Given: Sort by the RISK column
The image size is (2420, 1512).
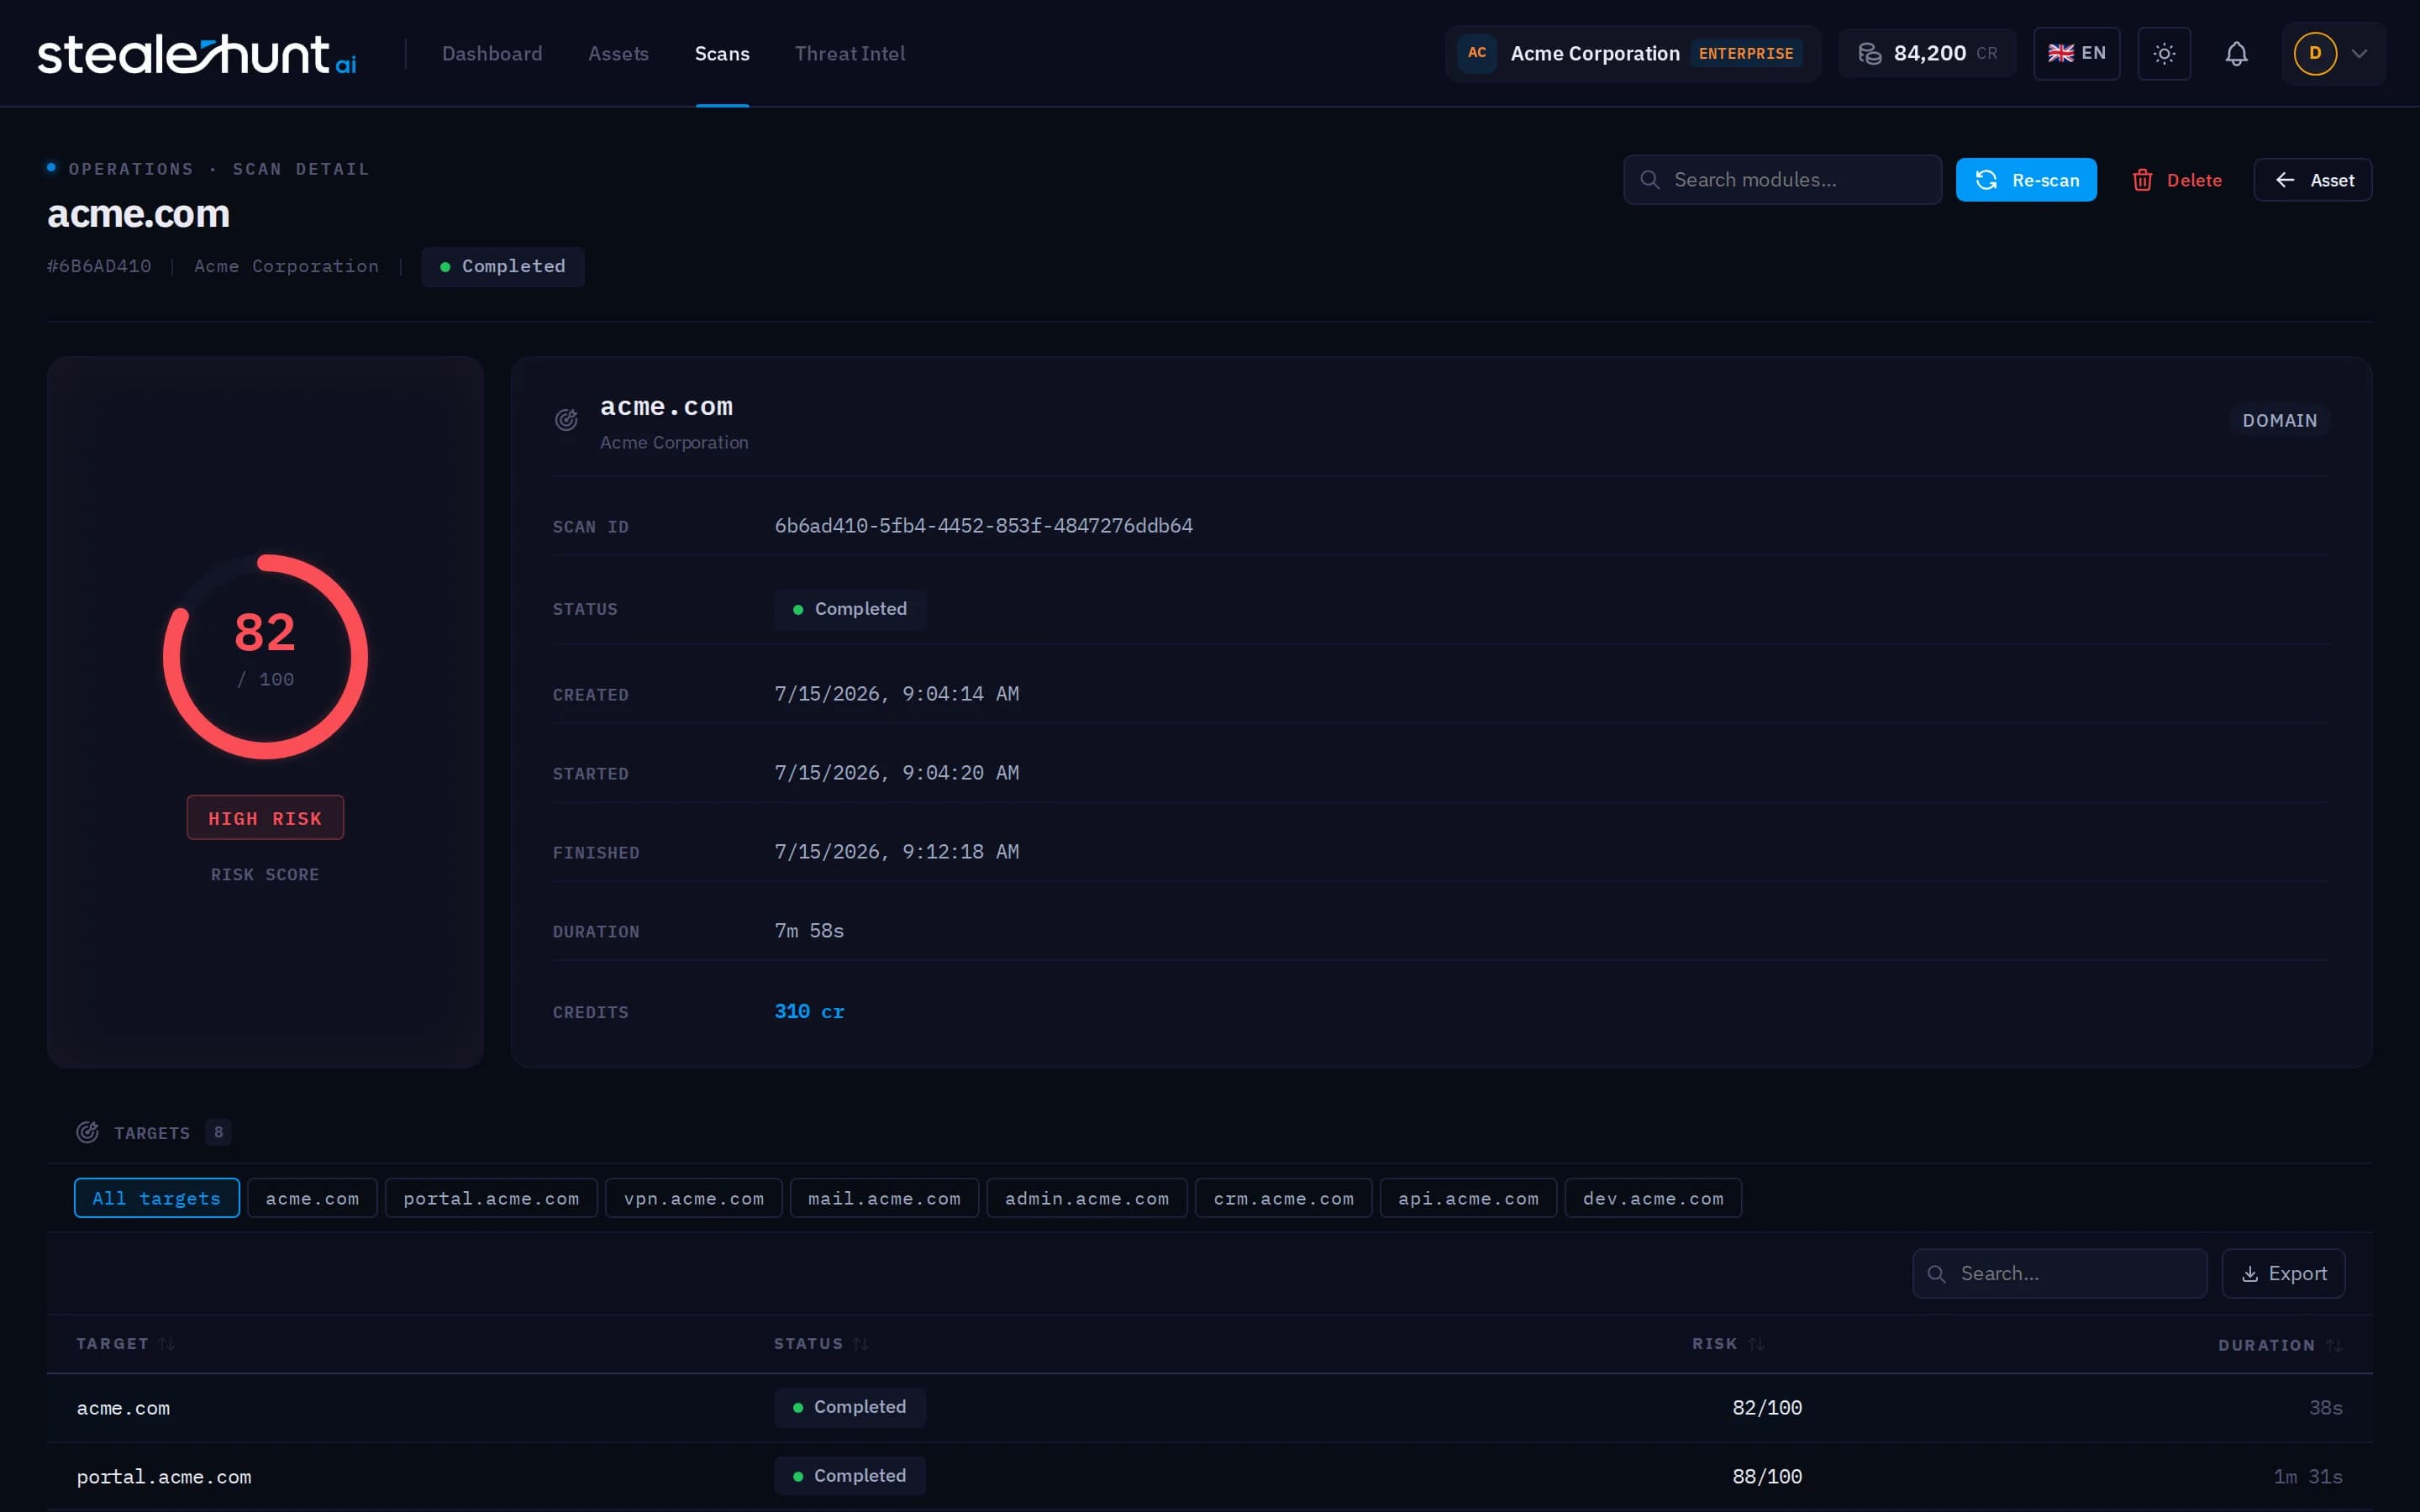Looking at the screenshot, I should point(1728,1344).
